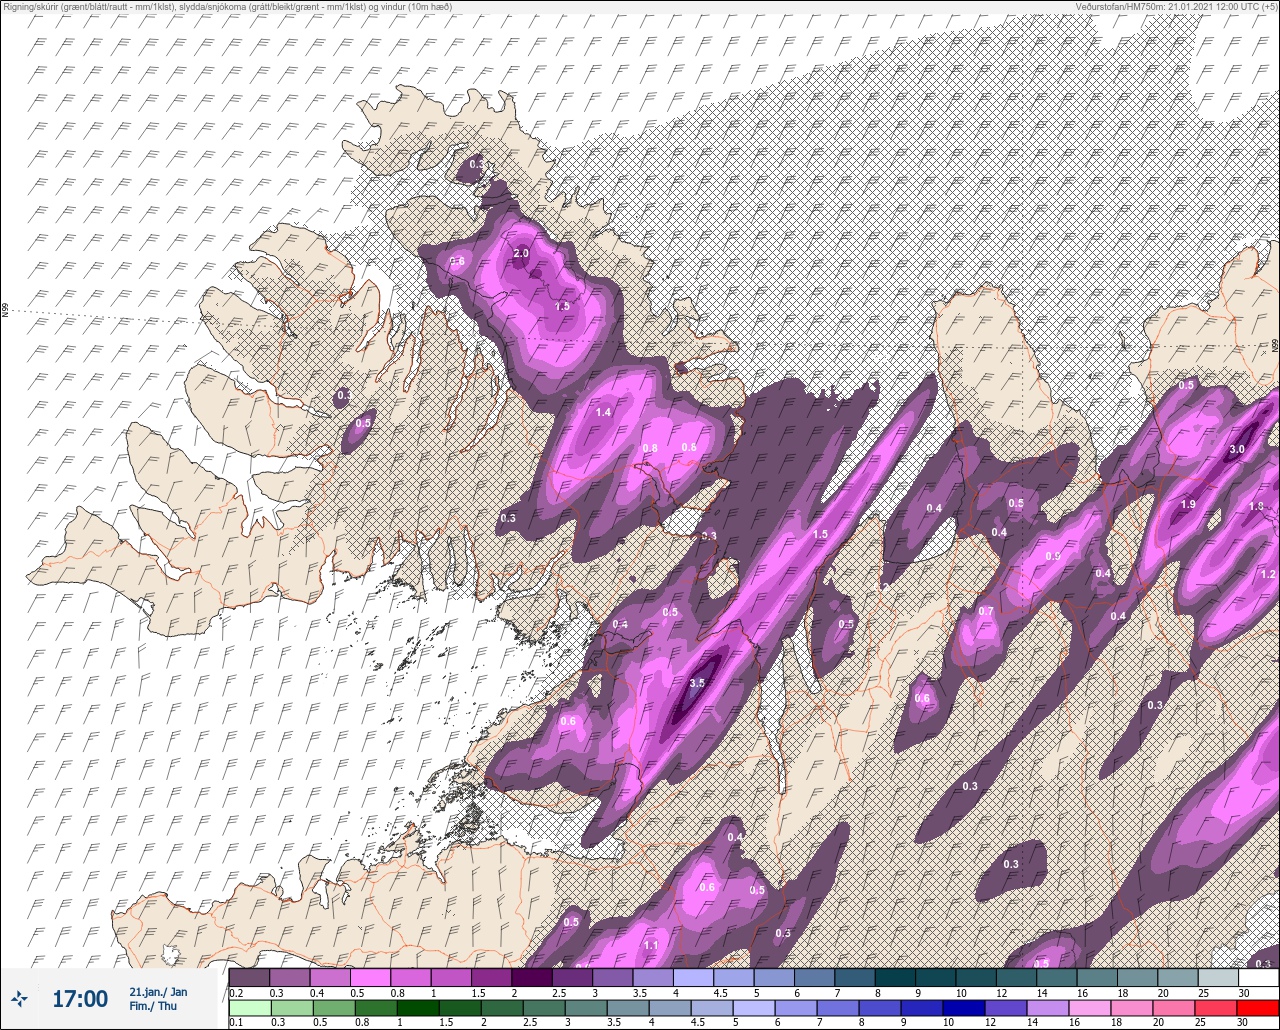Image resolution: width=1280 pixels, height=1030 pixels.
Task: Select top-row legend swatch labeled 0.5
Action: (370, 977)
